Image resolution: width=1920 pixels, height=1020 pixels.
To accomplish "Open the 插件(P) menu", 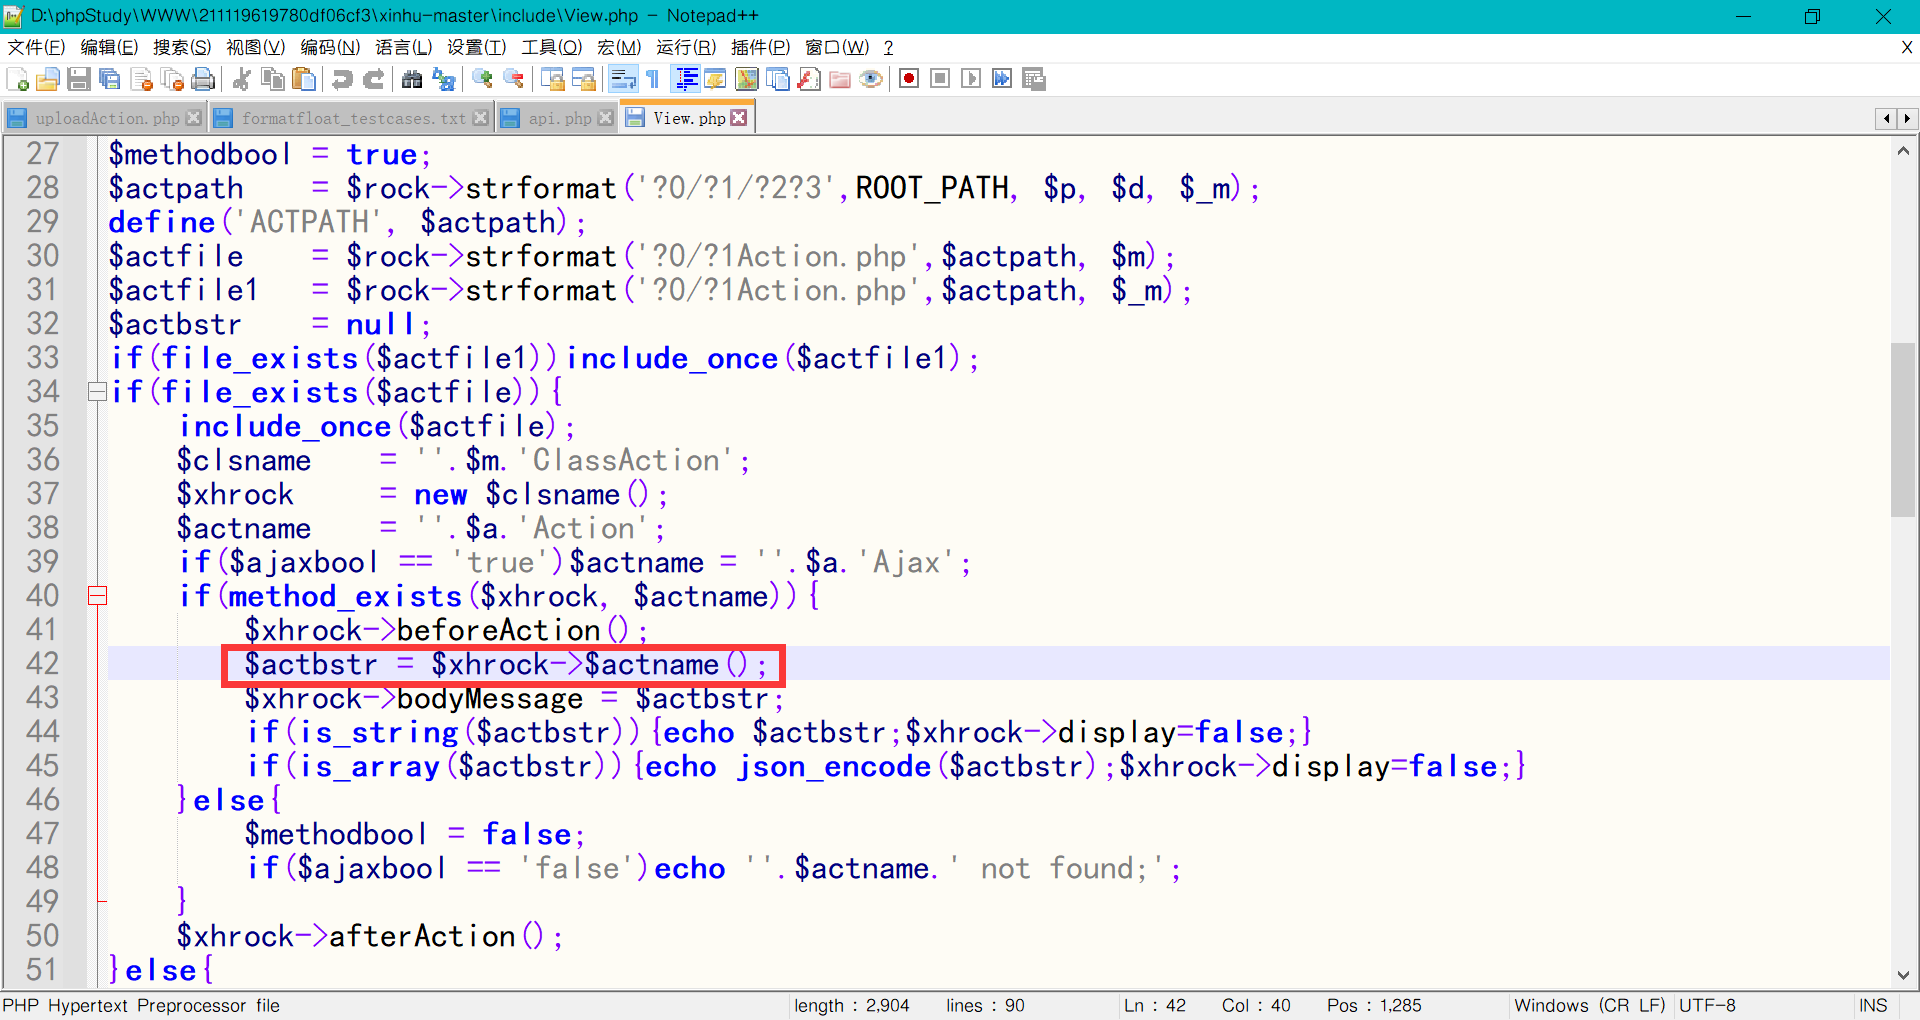I will (760, 47).
